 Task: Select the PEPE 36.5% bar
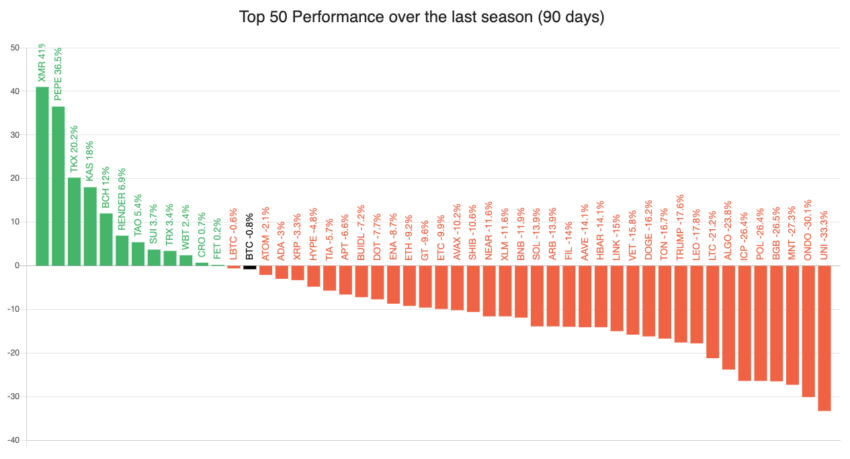(x=58, y=186)
